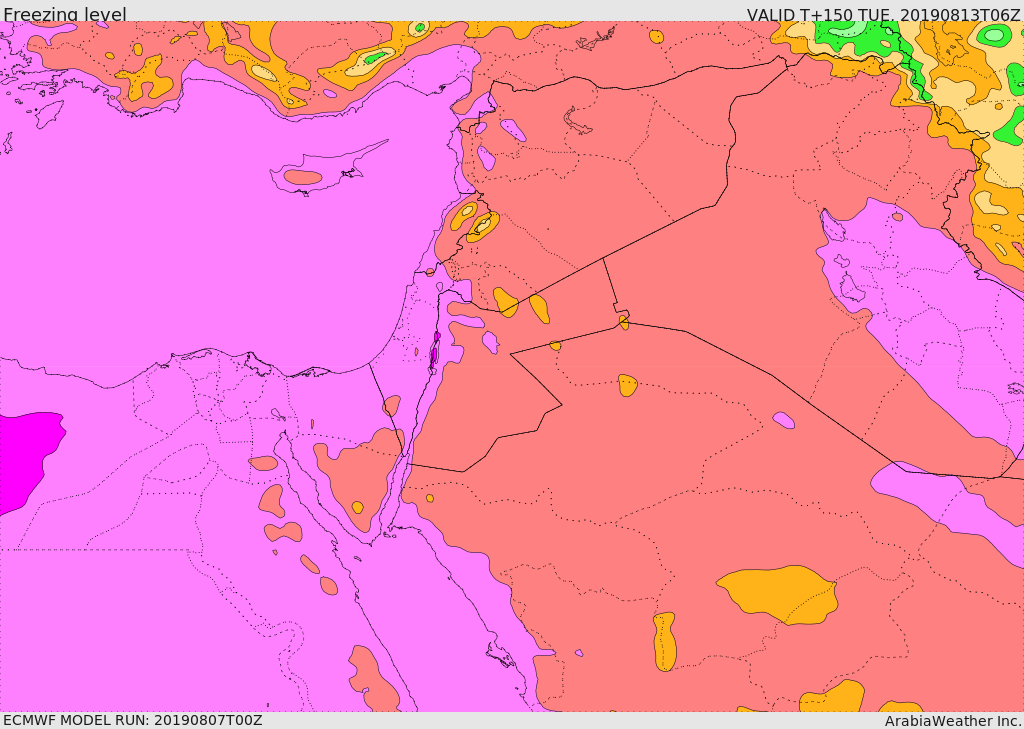Click the 'ECMWF MODEL RUN: 20190807T00Z' text
The image size is (1024, 729).
[133, 720]
